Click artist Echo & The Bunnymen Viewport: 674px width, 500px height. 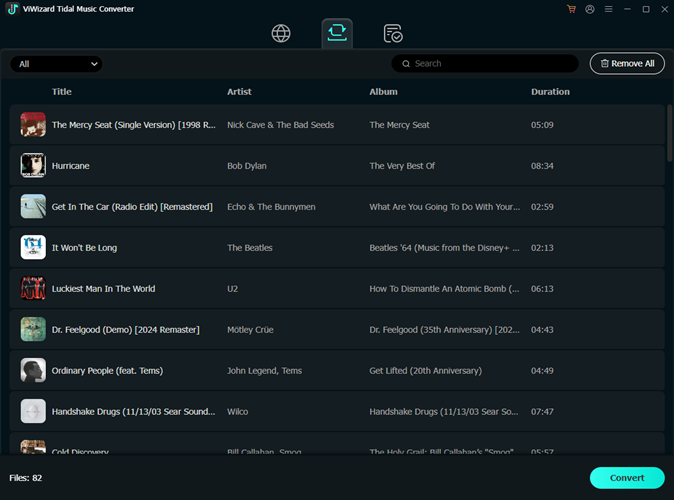pyautogui.click(x=271, y=207)
